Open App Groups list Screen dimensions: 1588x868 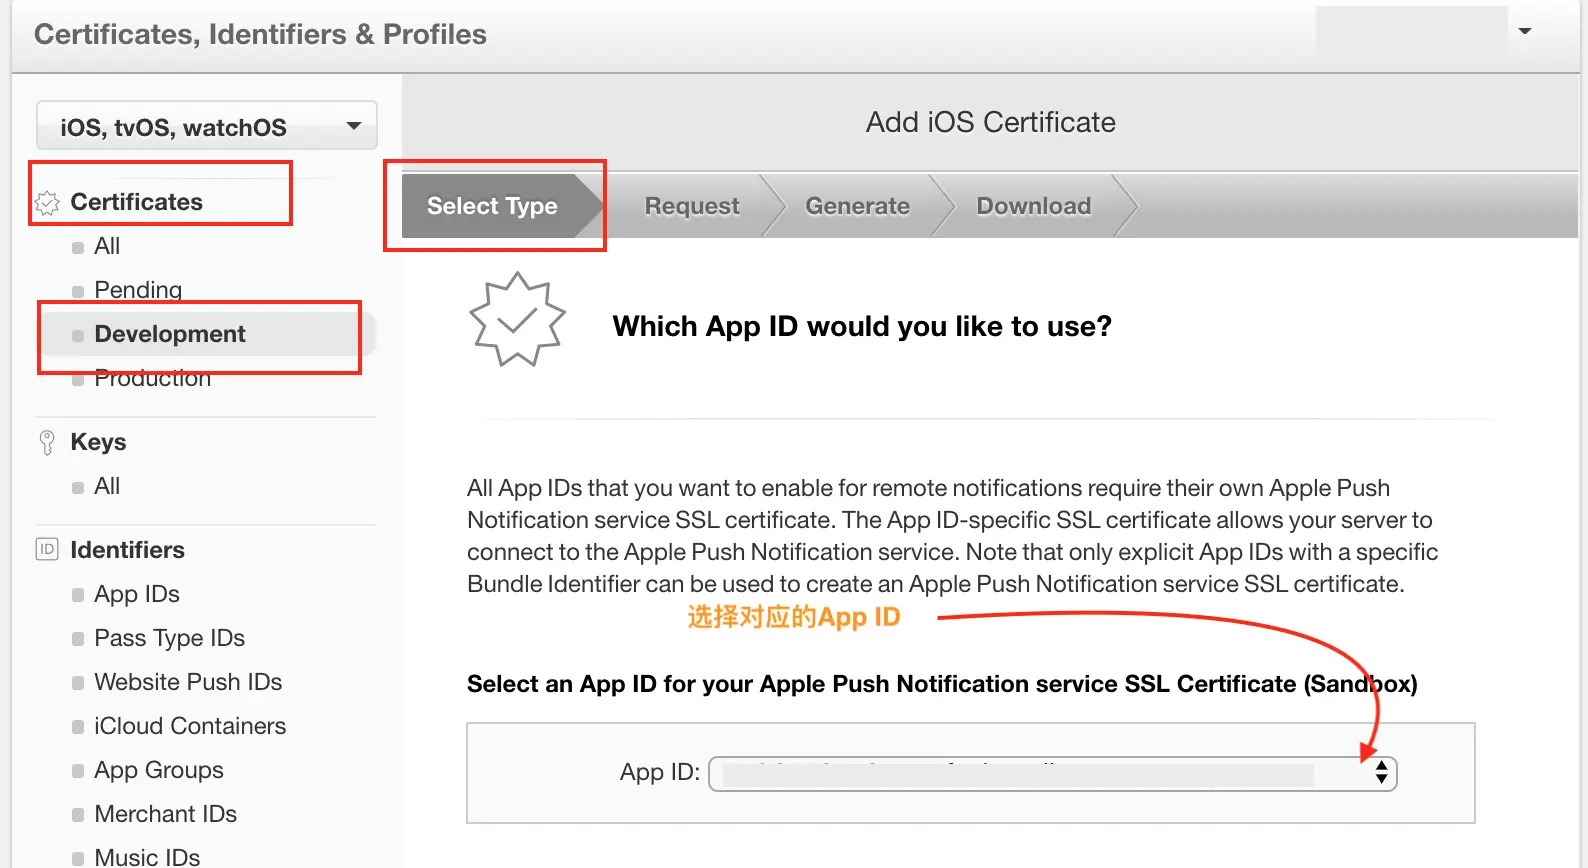tap(159, 770)
